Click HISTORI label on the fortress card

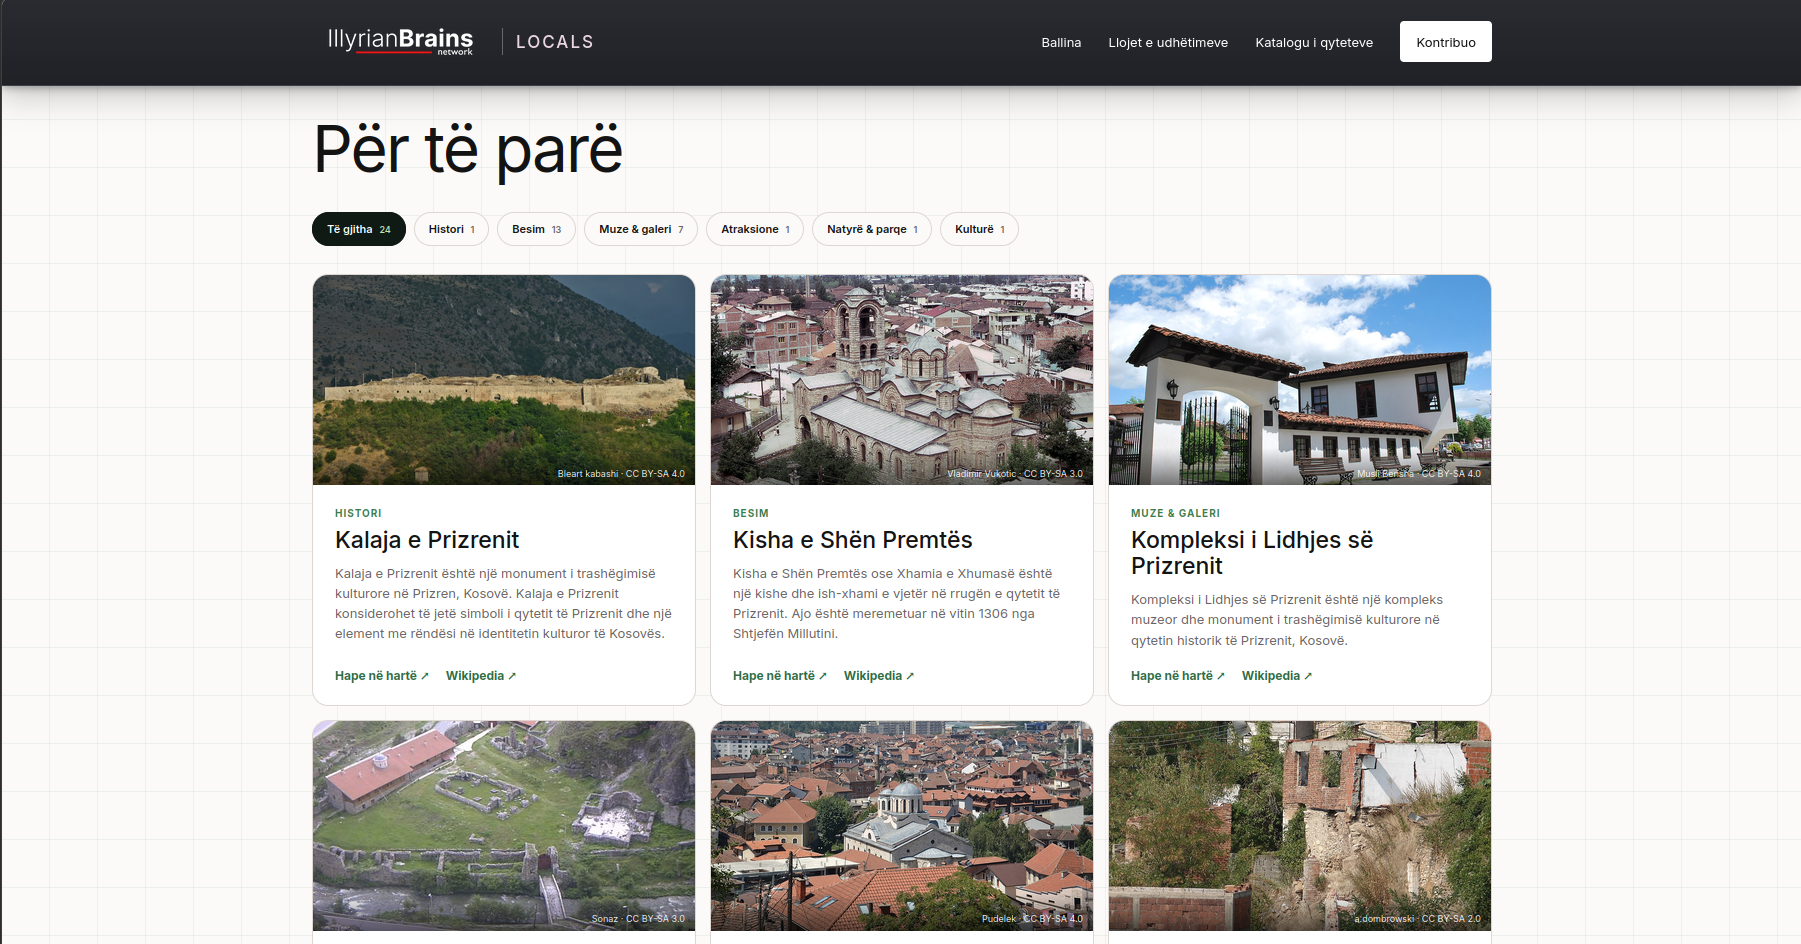tap(358, 513)
